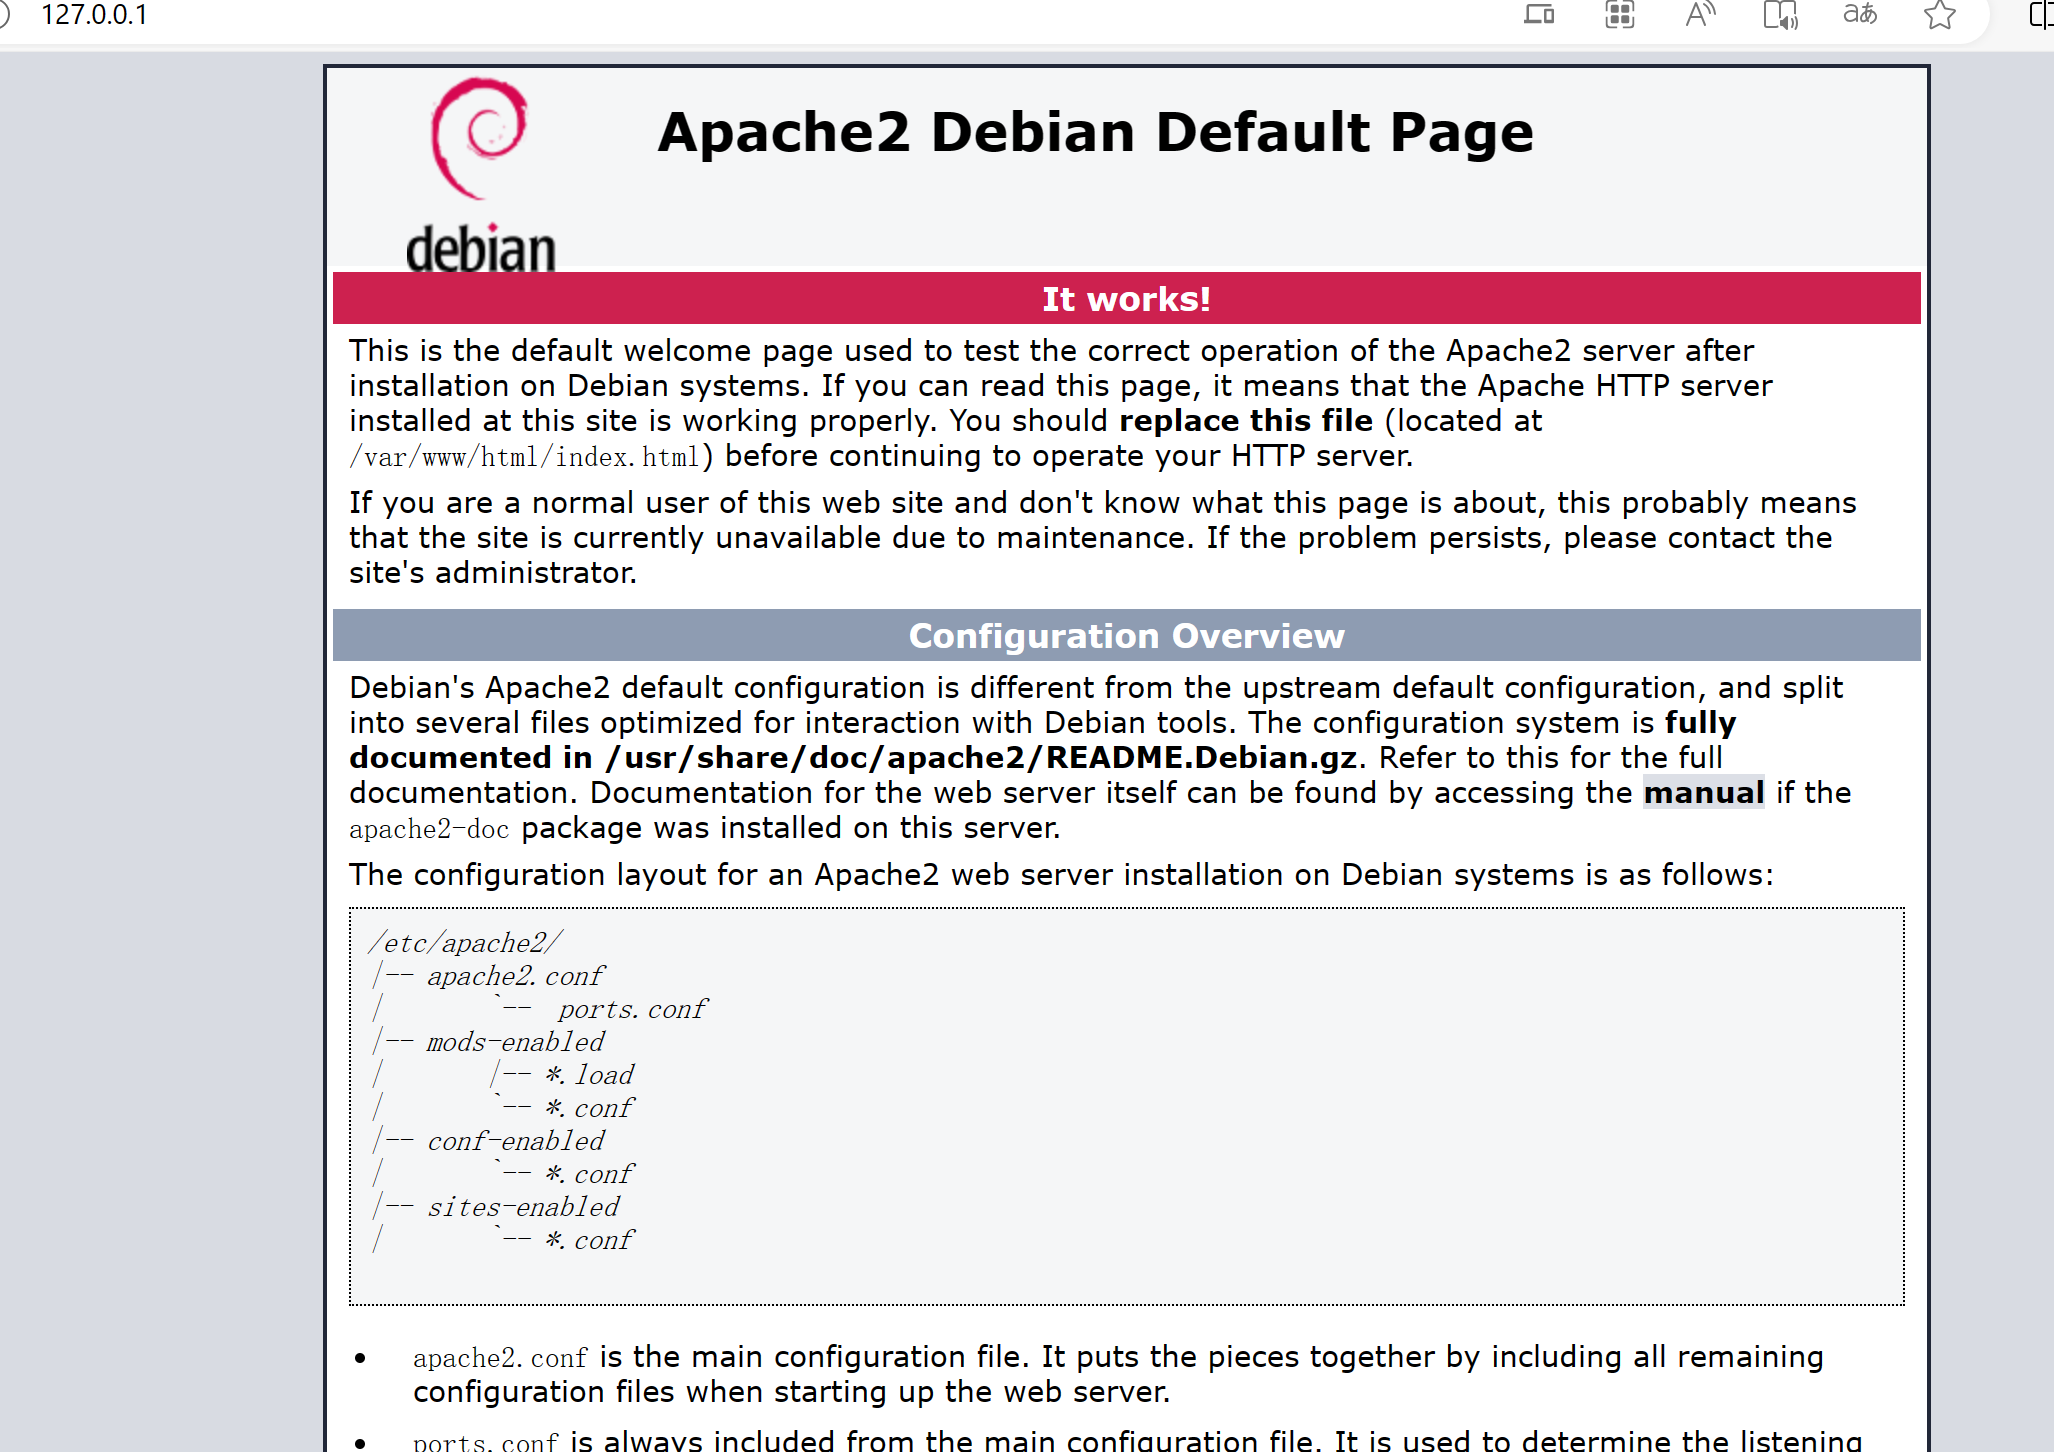Click the bold replace this file text
Viewport: 2054px width, 1452px height.
(x=1246, y=421)
